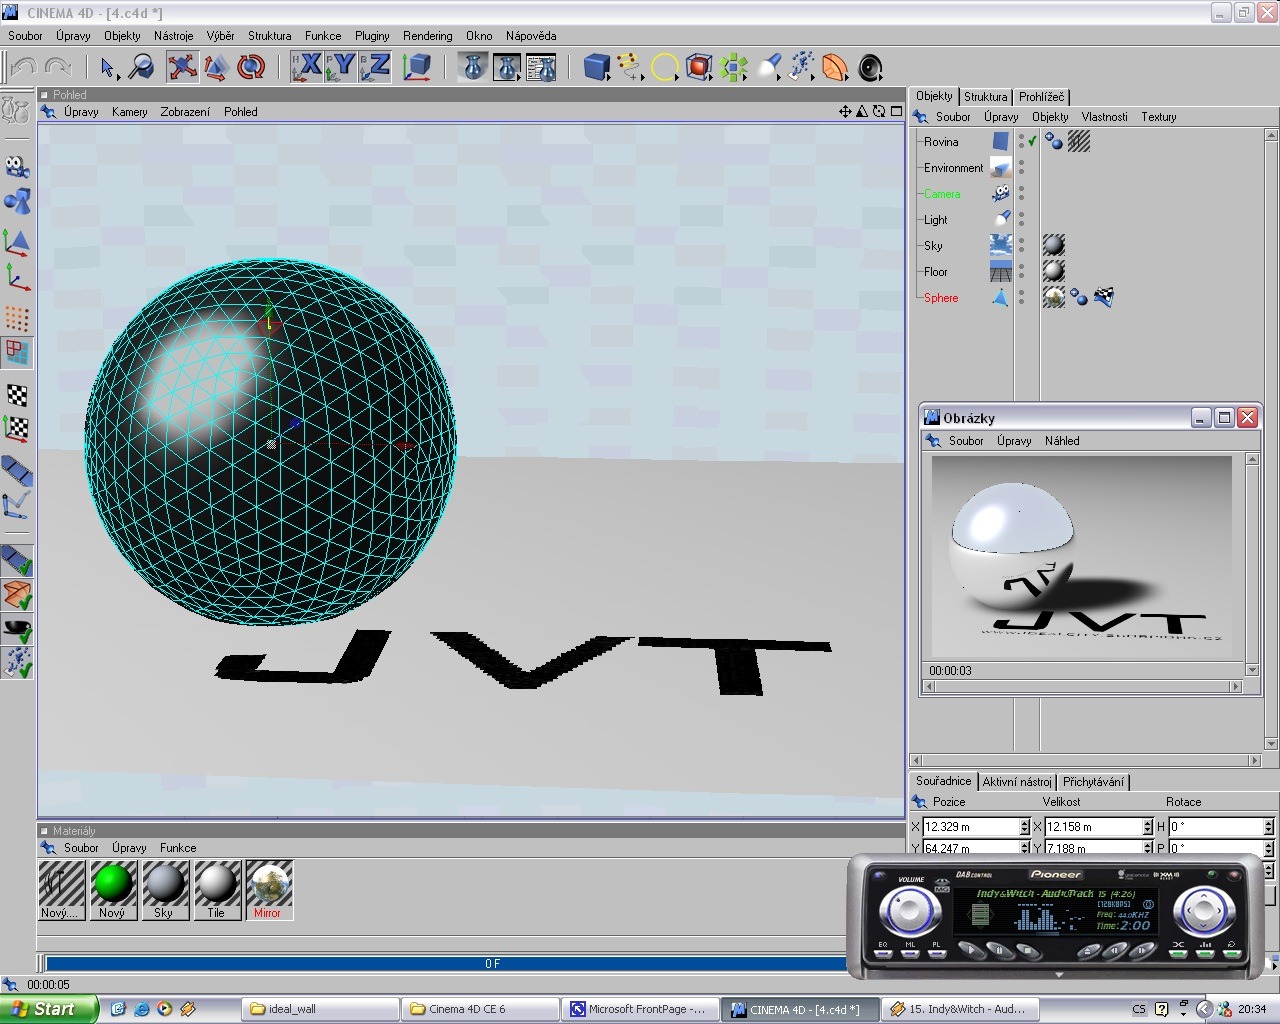1280x1024 pixels.
Task: Click the Undo arrow icon
Action: coord(24,67)
